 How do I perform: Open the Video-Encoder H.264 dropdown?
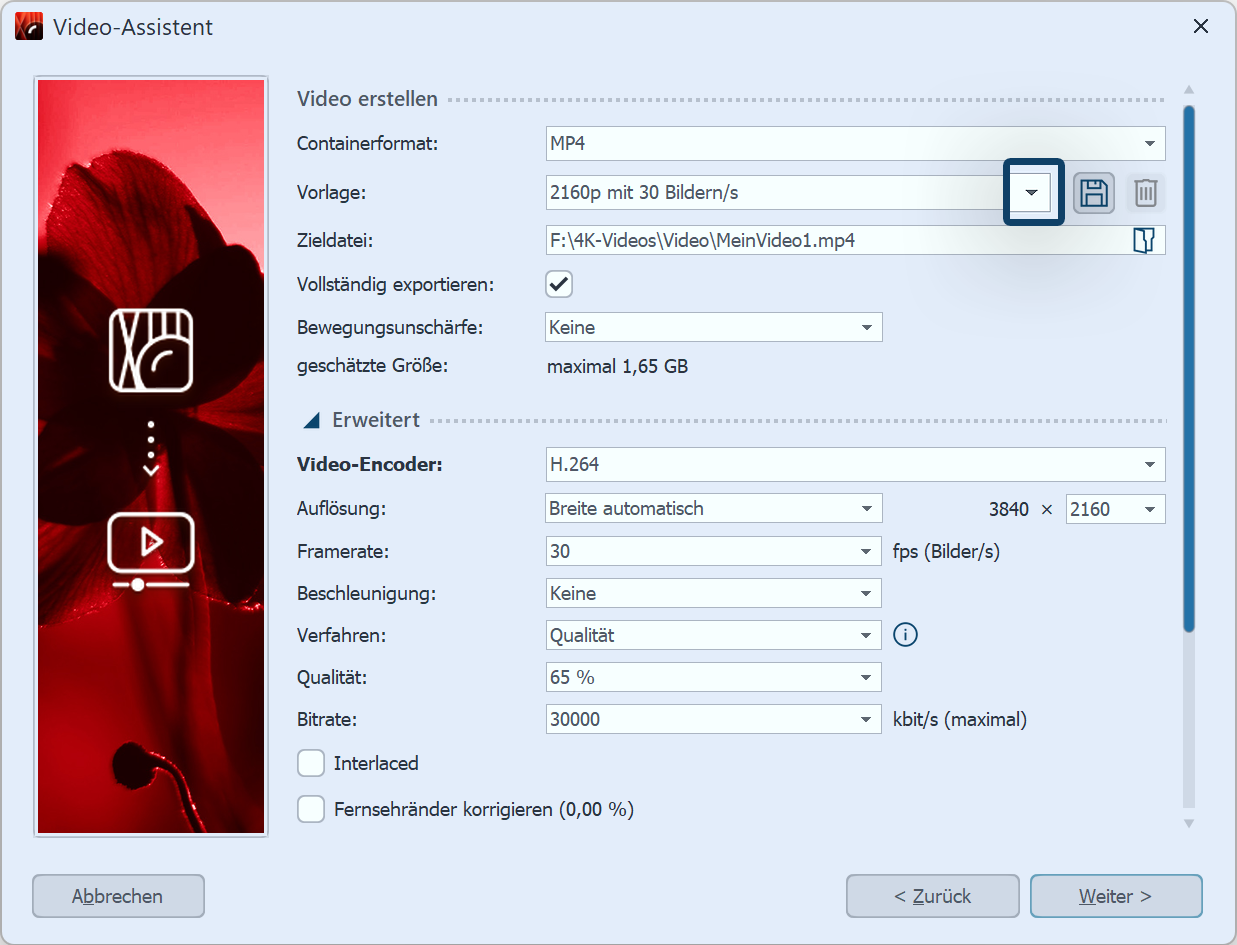[855, 465]
